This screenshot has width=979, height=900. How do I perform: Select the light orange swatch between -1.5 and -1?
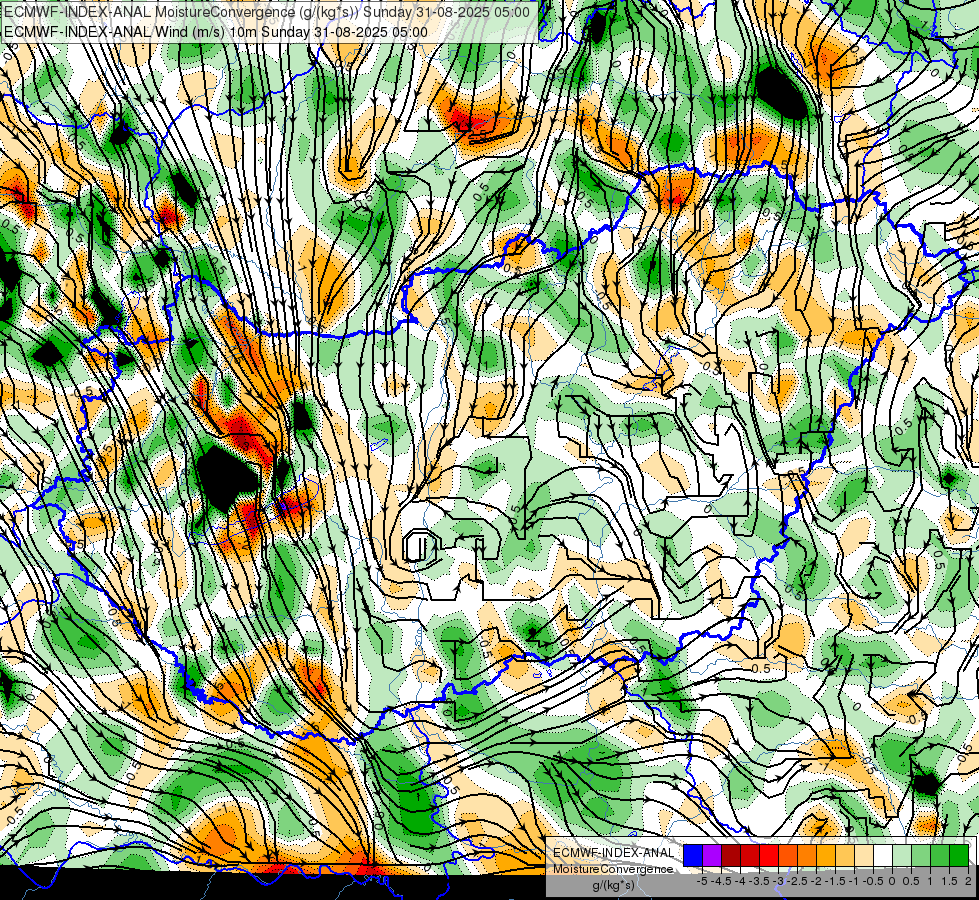[845, 856]
